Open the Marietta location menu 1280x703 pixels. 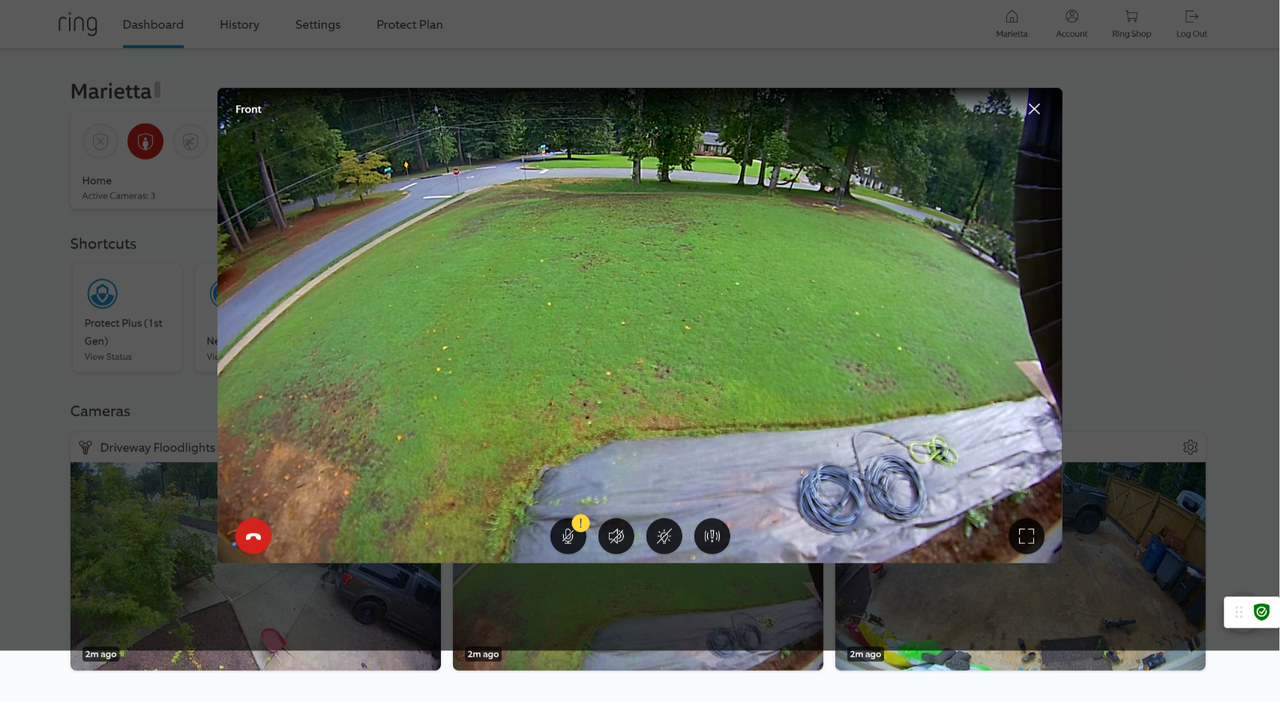[x=1011, y=24]
